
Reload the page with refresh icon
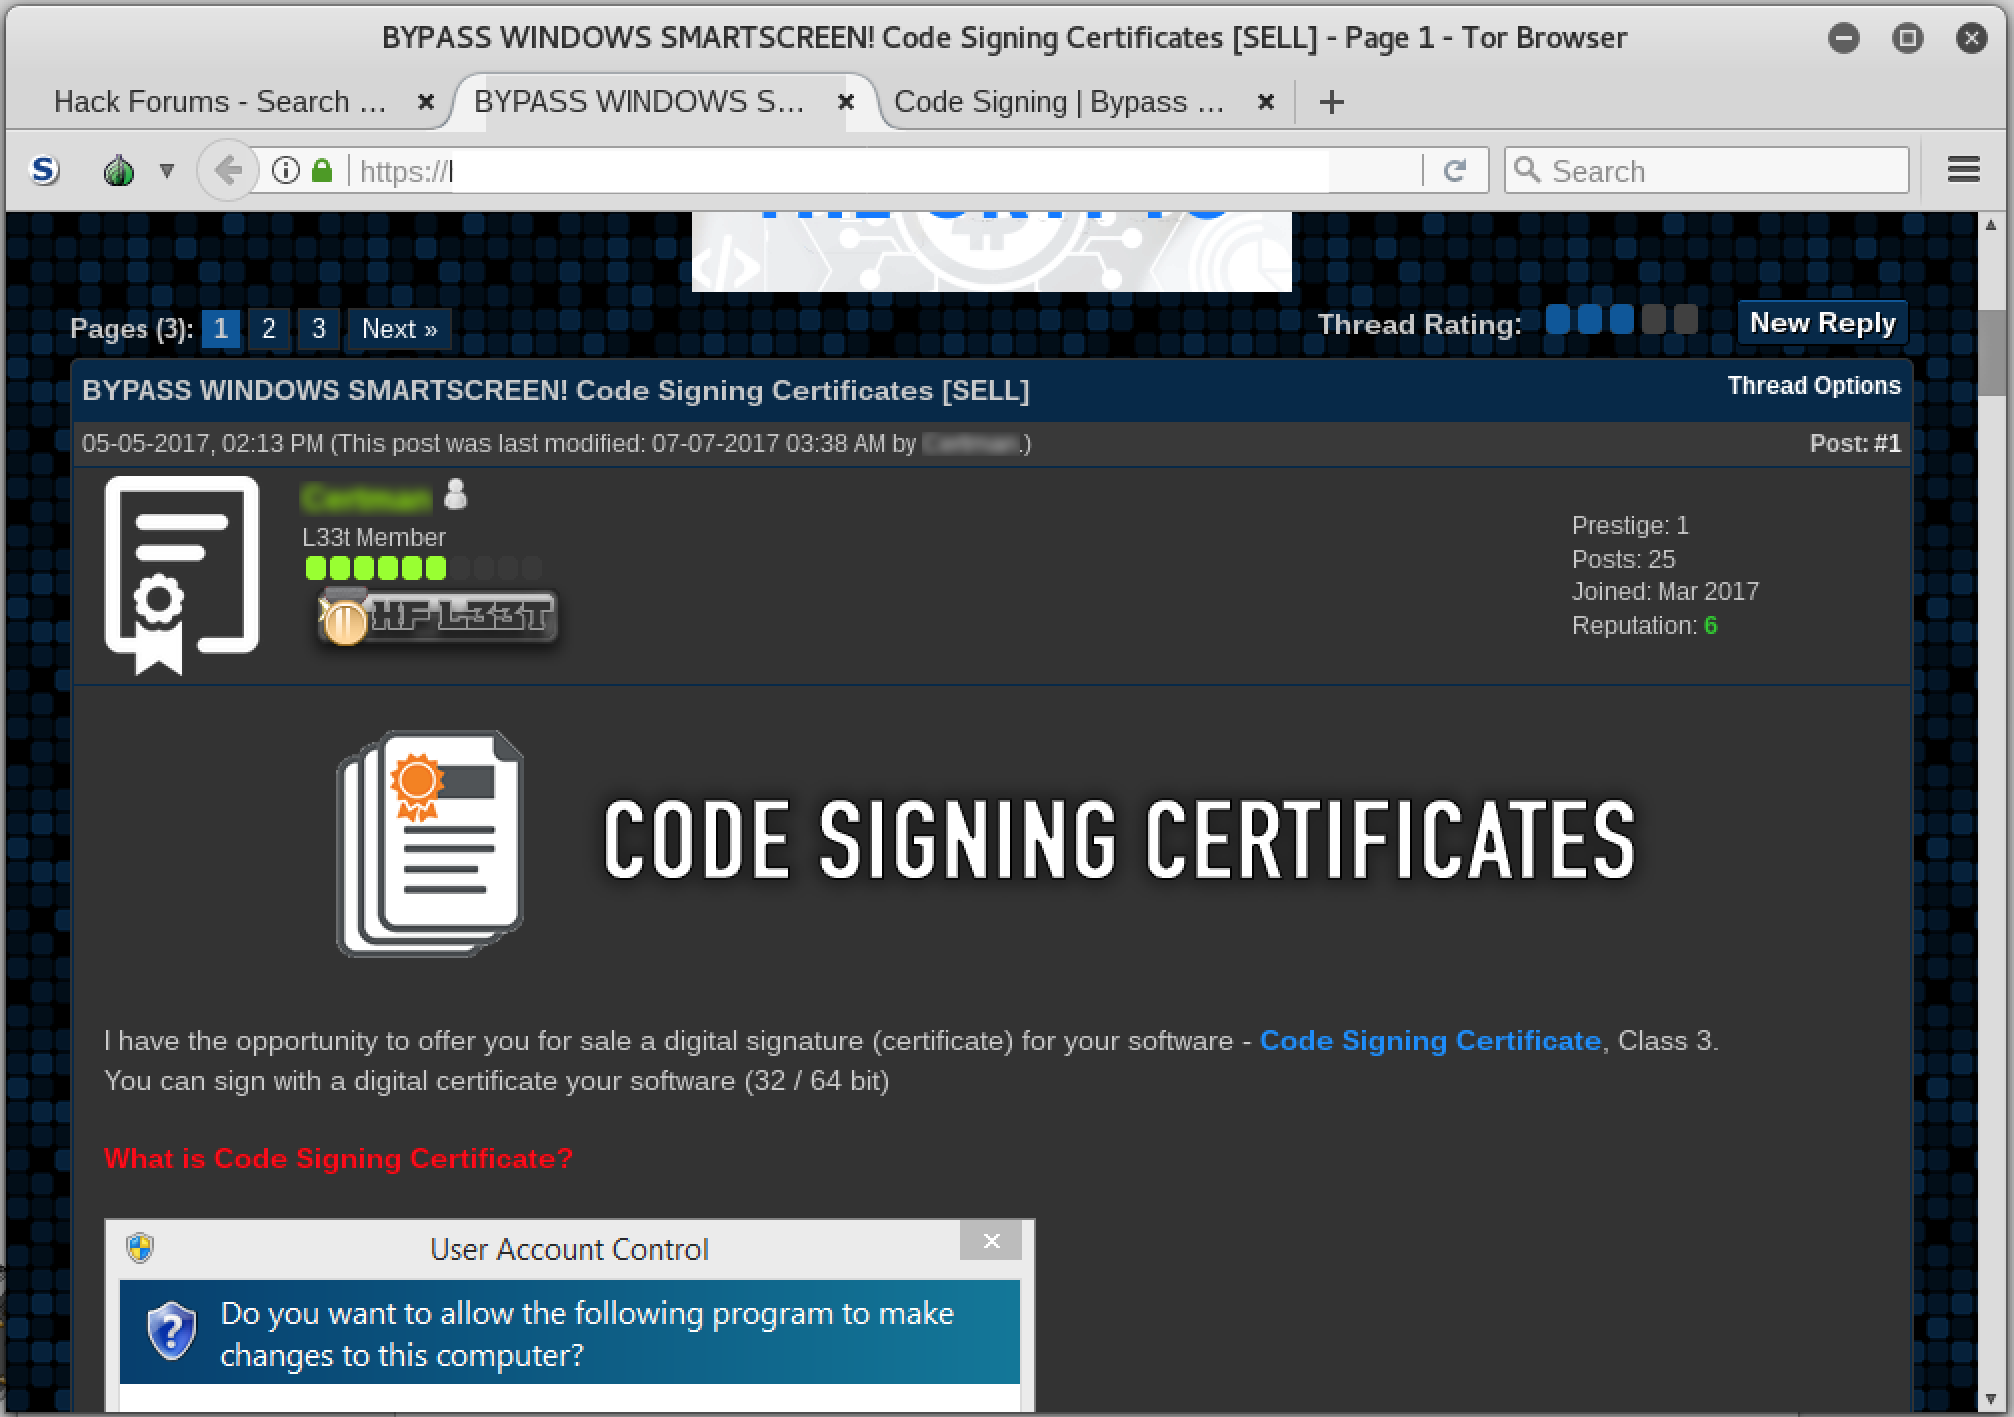coord(1455,171)
